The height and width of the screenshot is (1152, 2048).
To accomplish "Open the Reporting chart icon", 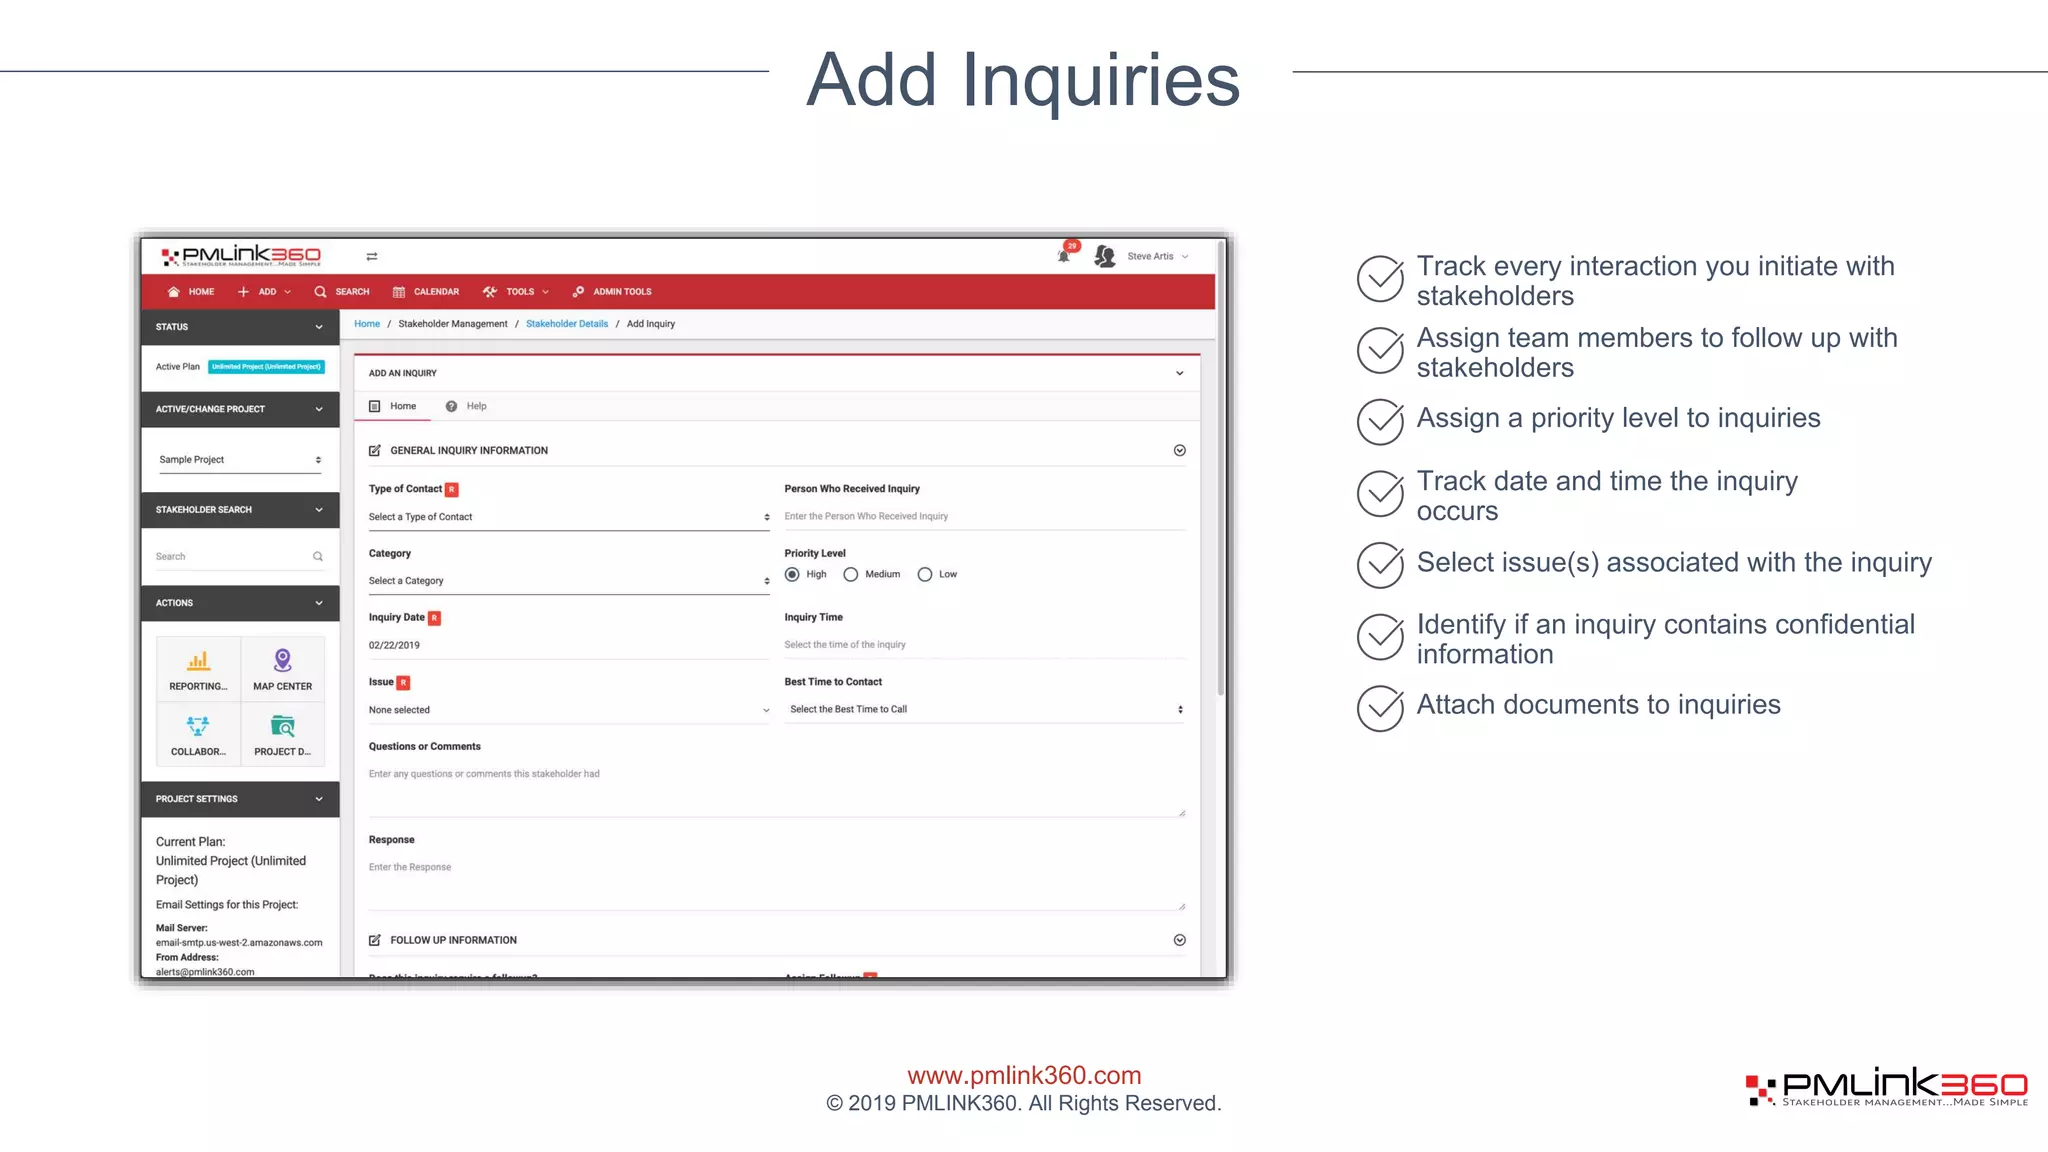I will point(198,661).
